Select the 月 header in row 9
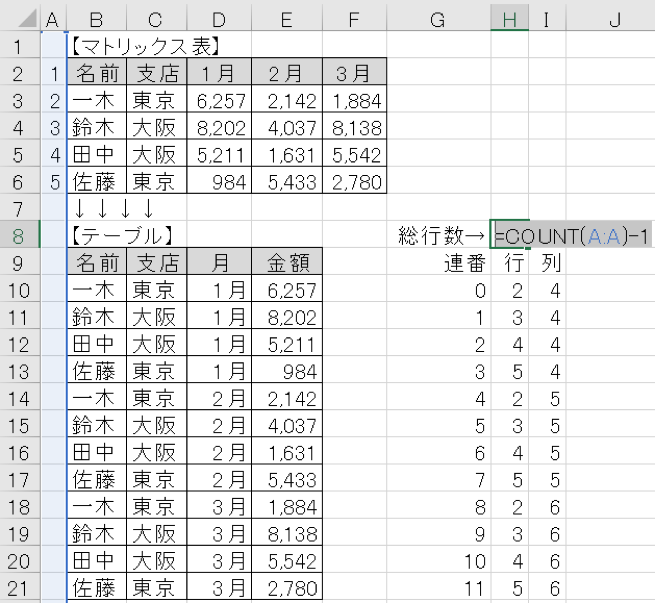 (x=219, y=262)
